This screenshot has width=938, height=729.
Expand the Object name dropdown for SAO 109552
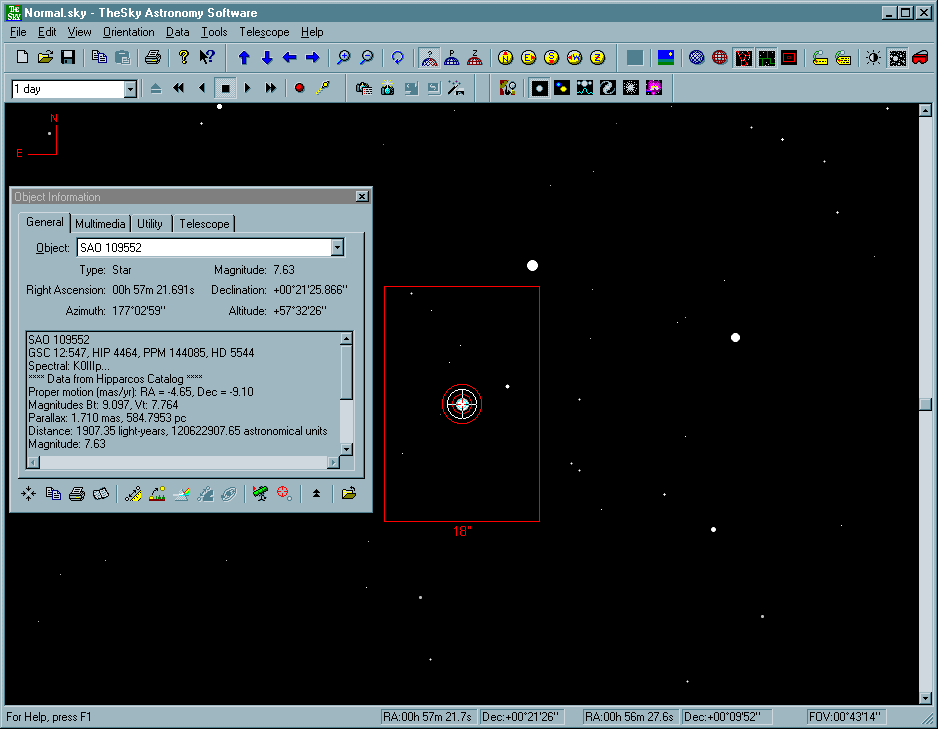coord(337,248)
